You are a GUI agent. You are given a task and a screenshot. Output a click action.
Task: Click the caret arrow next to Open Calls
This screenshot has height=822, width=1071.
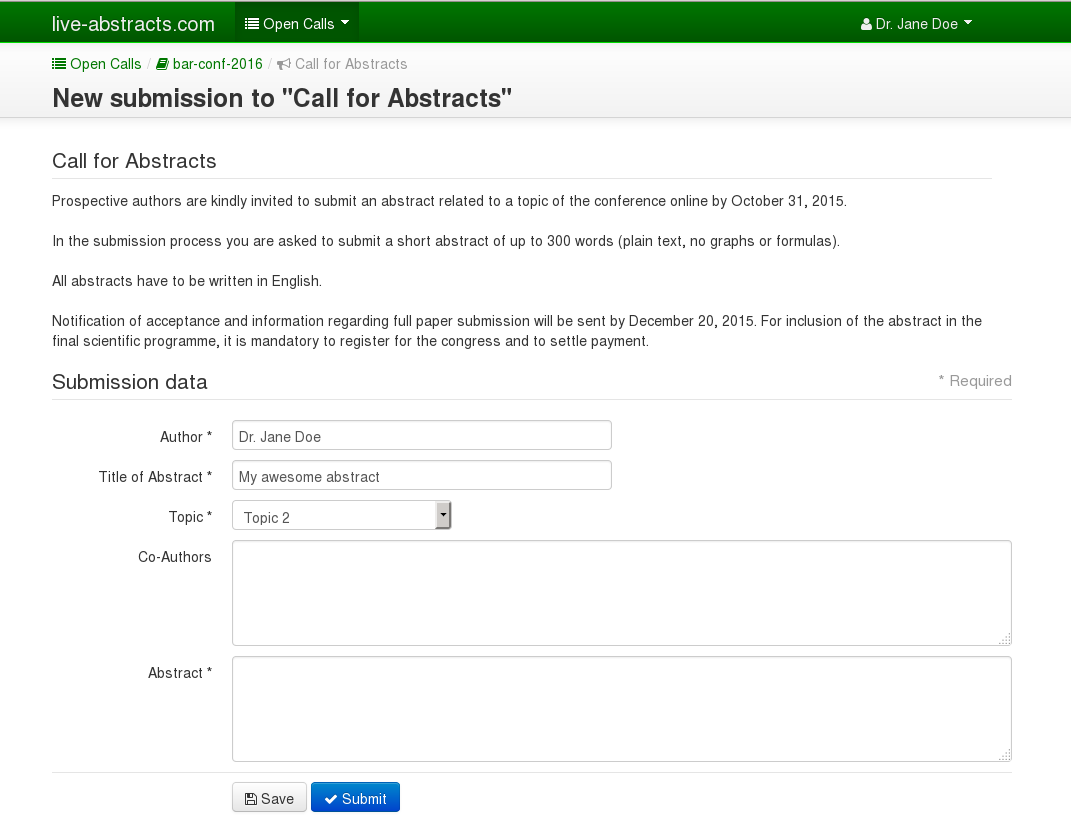(x=345, y=23)
